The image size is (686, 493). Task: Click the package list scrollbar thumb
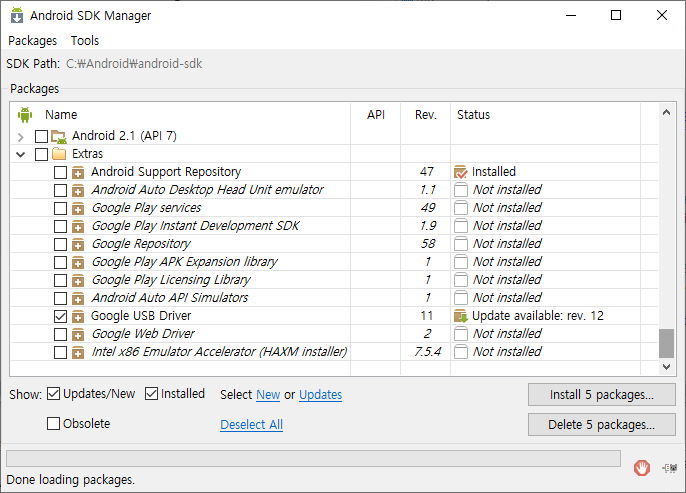point(666,343)
